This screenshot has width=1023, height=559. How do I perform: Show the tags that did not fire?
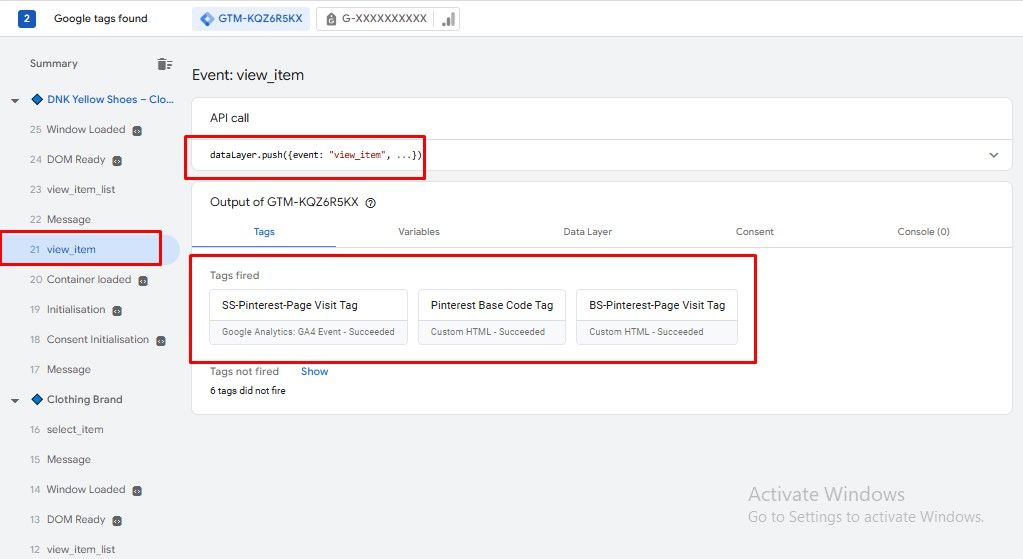point(314,371)
